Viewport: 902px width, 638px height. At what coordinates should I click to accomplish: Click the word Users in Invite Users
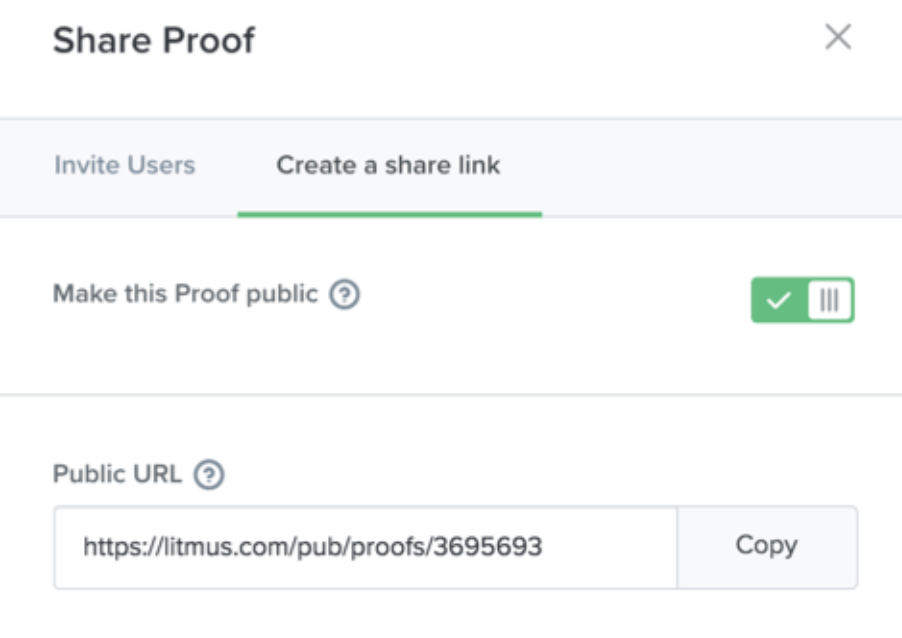(161, 165)
